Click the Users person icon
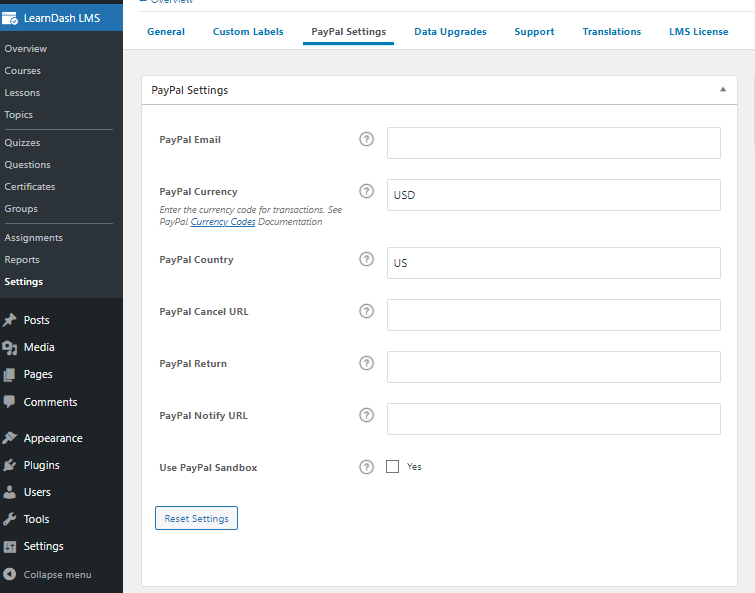The height and width of the screenshot is (593, 755). 10,492
